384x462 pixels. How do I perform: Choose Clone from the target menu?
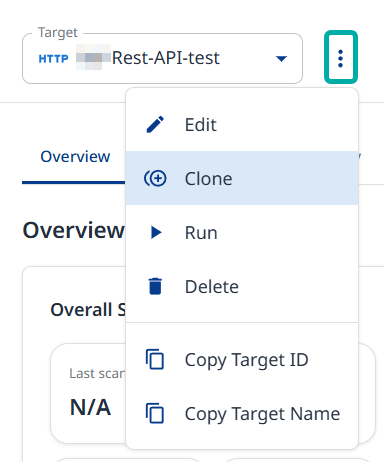[x=242, y=178]
